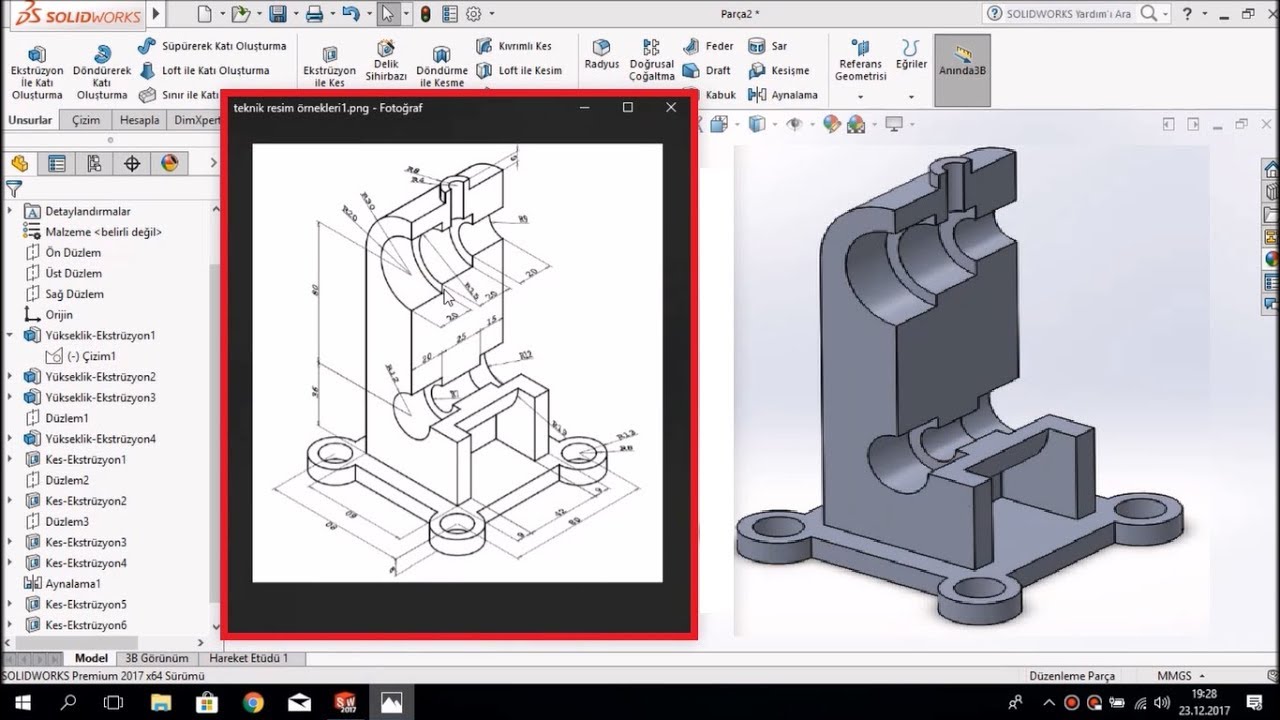Toggle Anında3B instant 3D mode
1280x720 pixels.
[x=962, y=70]
